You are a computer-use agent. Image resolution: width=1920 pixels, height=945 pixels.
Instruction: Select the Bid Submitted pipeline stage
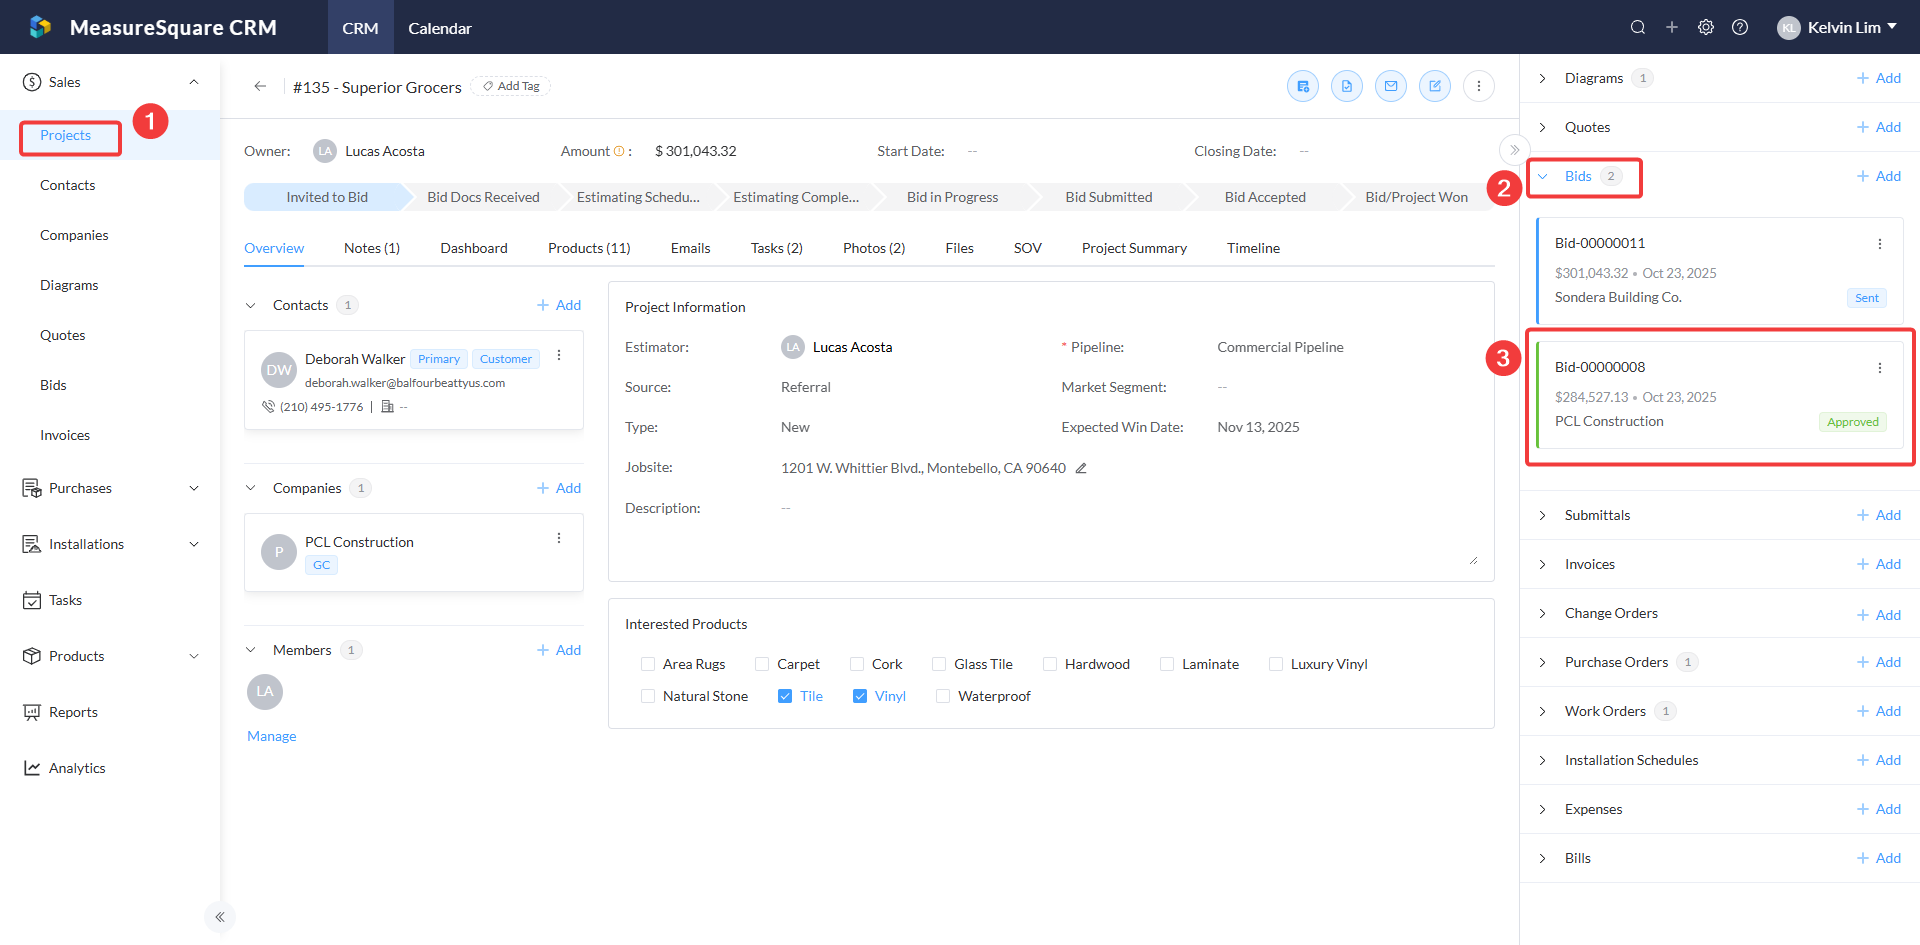click(x=1108, y=197)
